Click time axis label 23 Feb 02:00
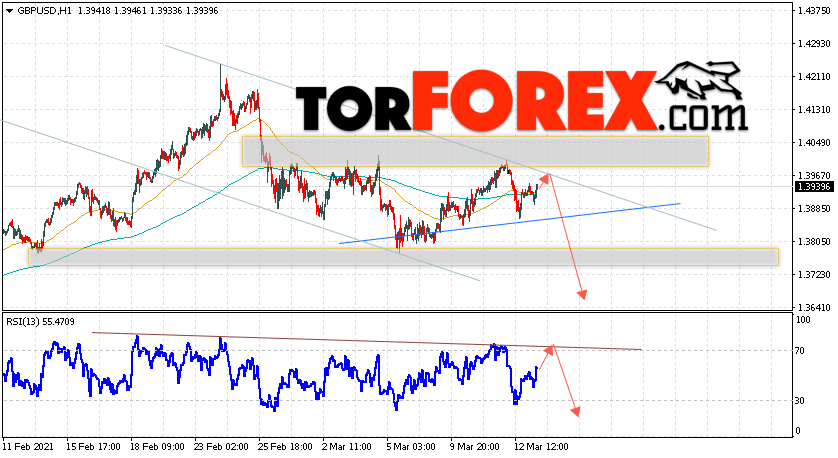Screen dimensions: 838x458 (x=221, y=447)
